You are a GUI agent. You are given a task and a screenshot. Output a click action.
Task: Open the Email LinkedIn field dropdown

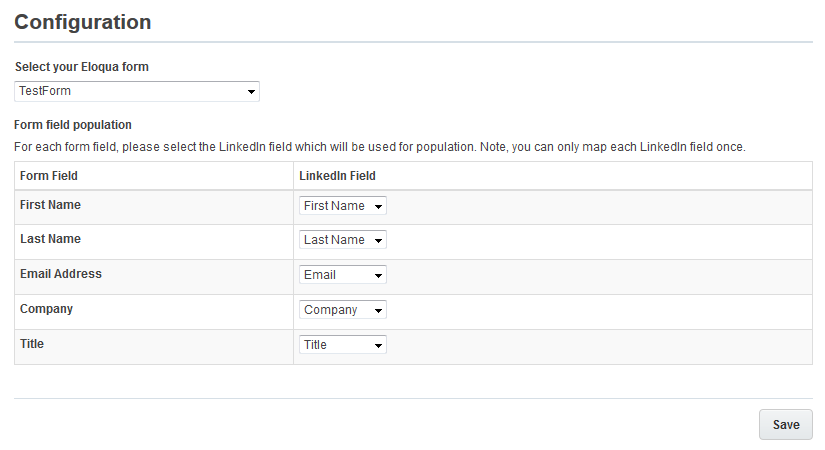click(342, 275)
